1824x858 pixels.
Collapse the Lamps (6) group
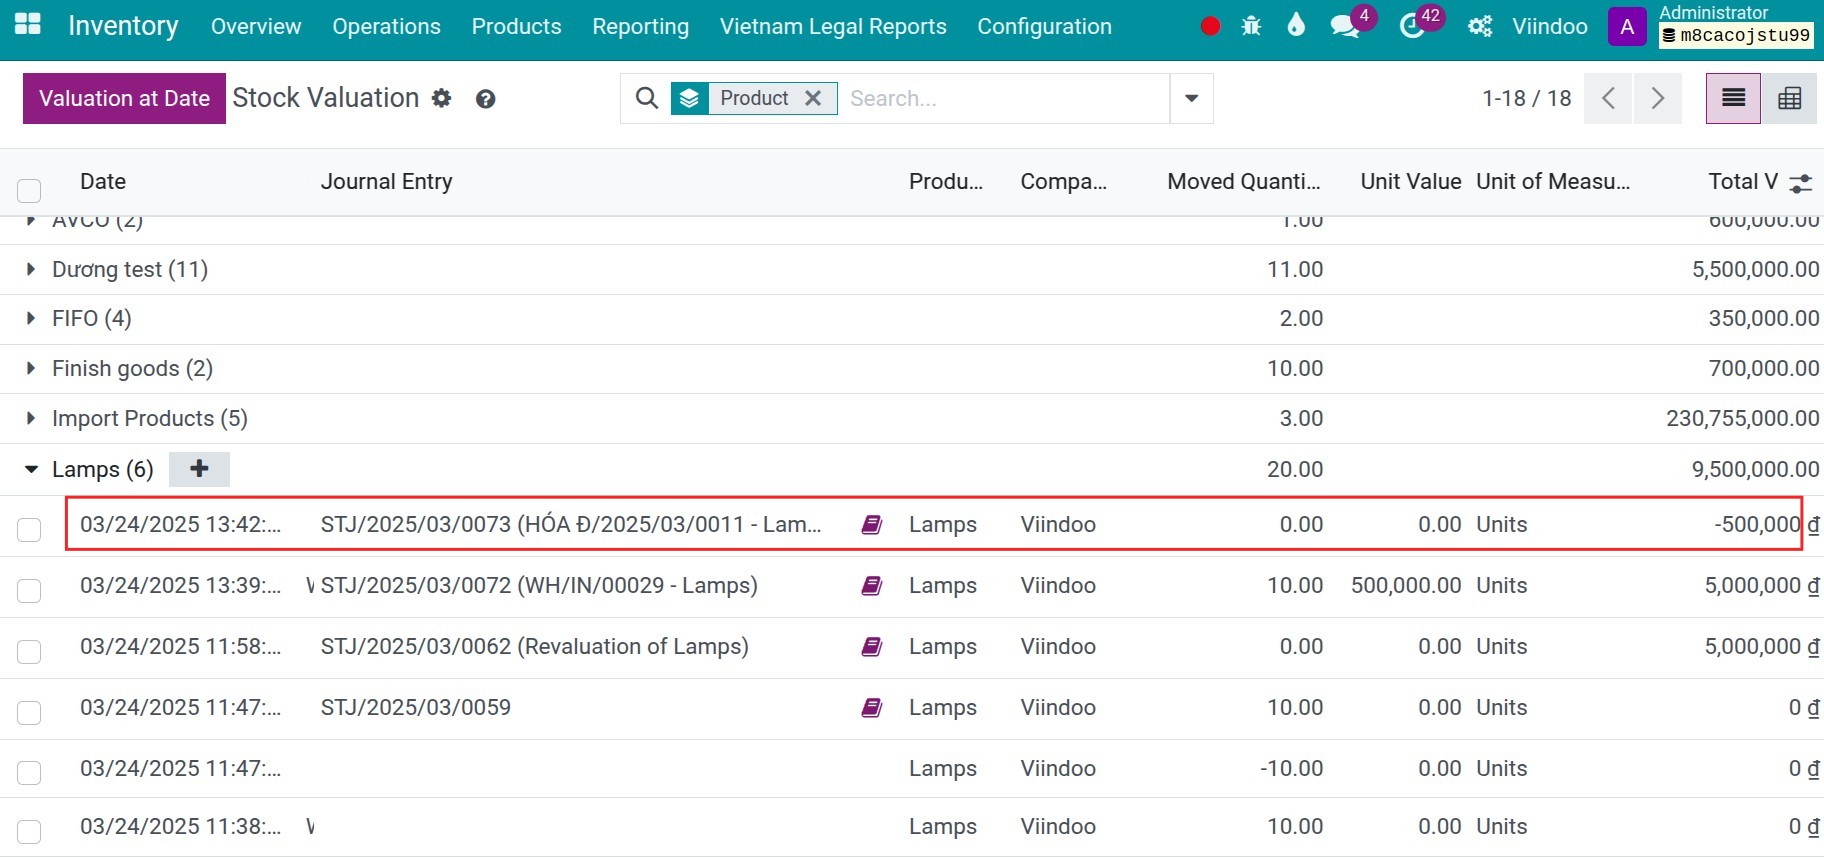(x=31, y=469)
